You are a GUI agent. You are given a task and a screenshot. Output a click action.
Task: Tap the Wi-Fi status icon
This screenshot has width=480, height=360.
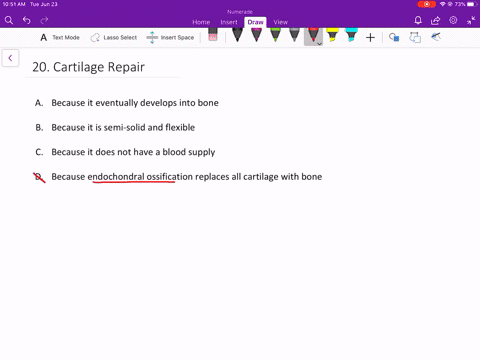tap(443, 4)
